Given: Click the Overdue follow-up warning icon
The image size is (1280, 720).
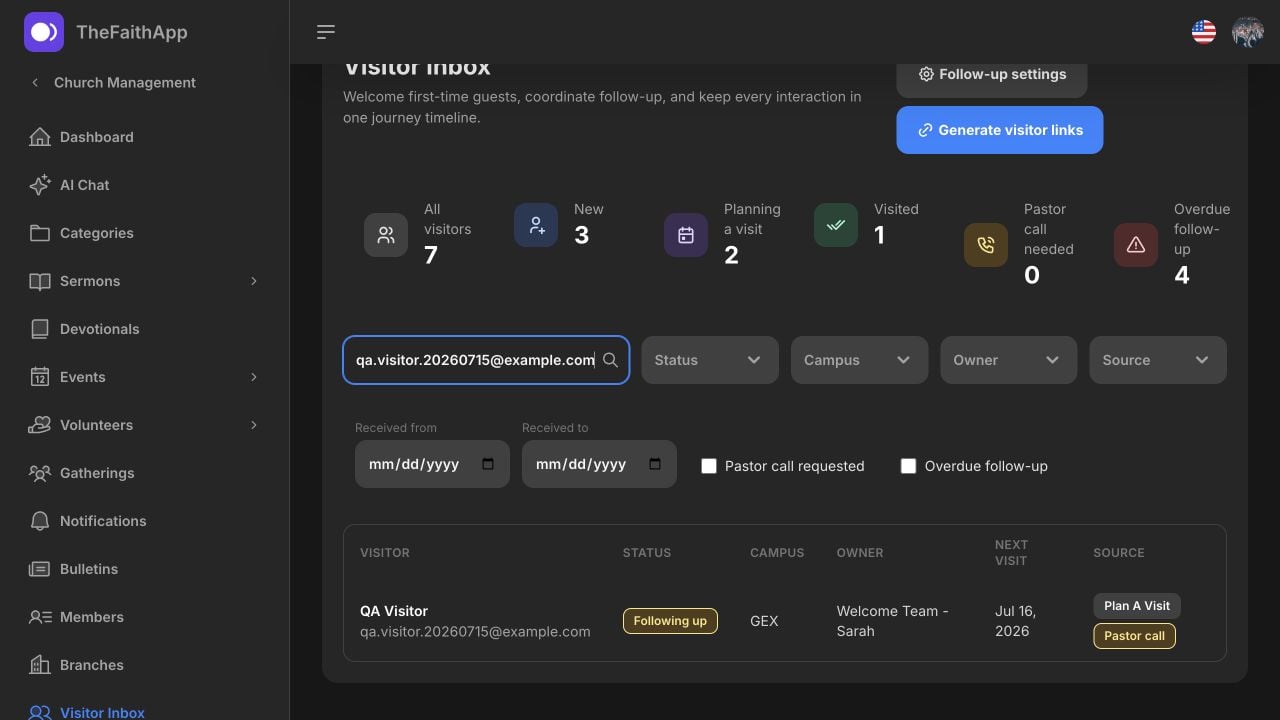Looking at the screenshot, I should 1136,245.
